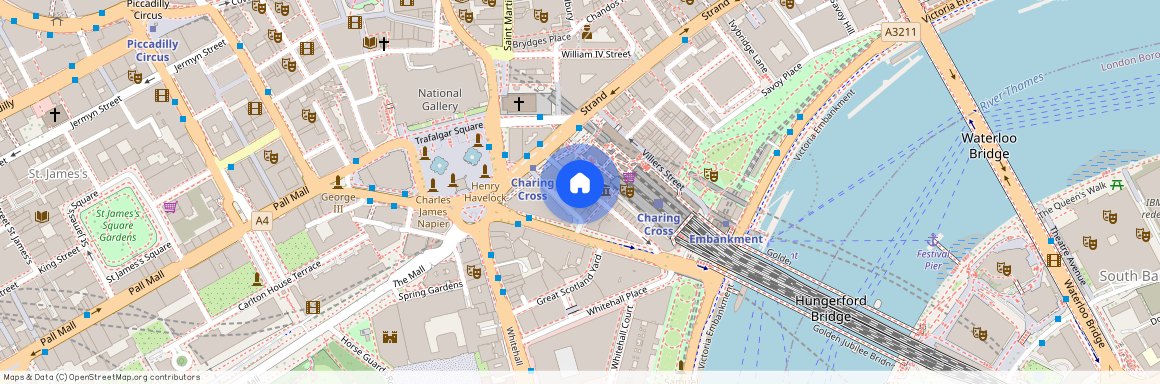Click the National Gallery label
This screenshot has height=384, width=1160.
point(439,100)
